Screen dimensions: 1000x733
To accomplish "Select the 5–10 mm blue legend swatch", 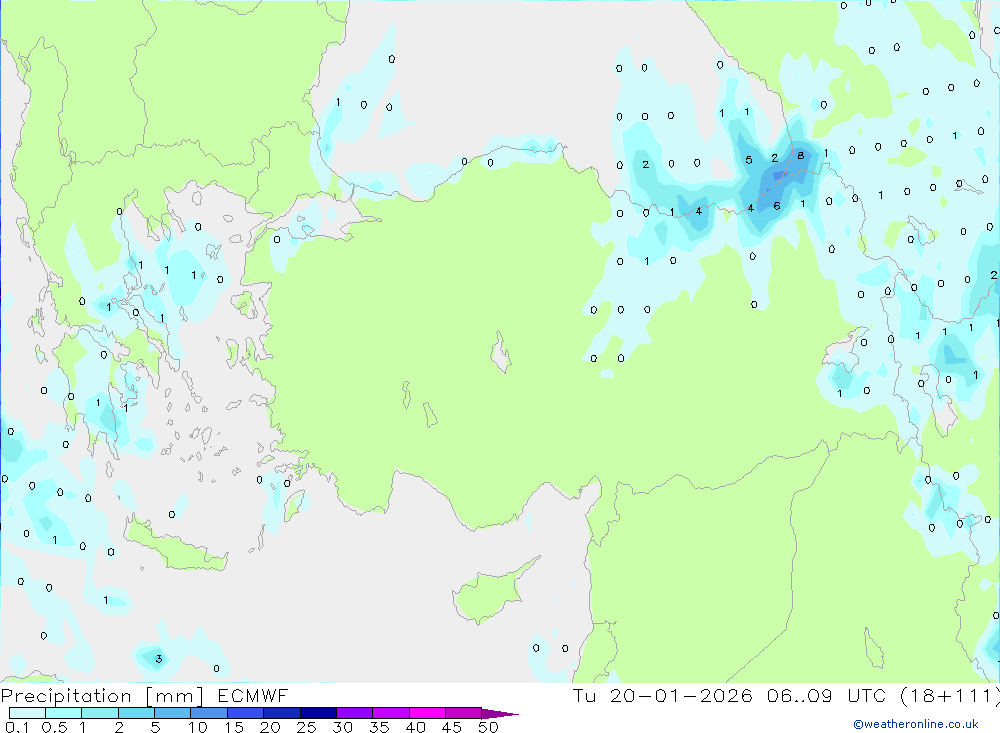I will click(x=172, y=713).
